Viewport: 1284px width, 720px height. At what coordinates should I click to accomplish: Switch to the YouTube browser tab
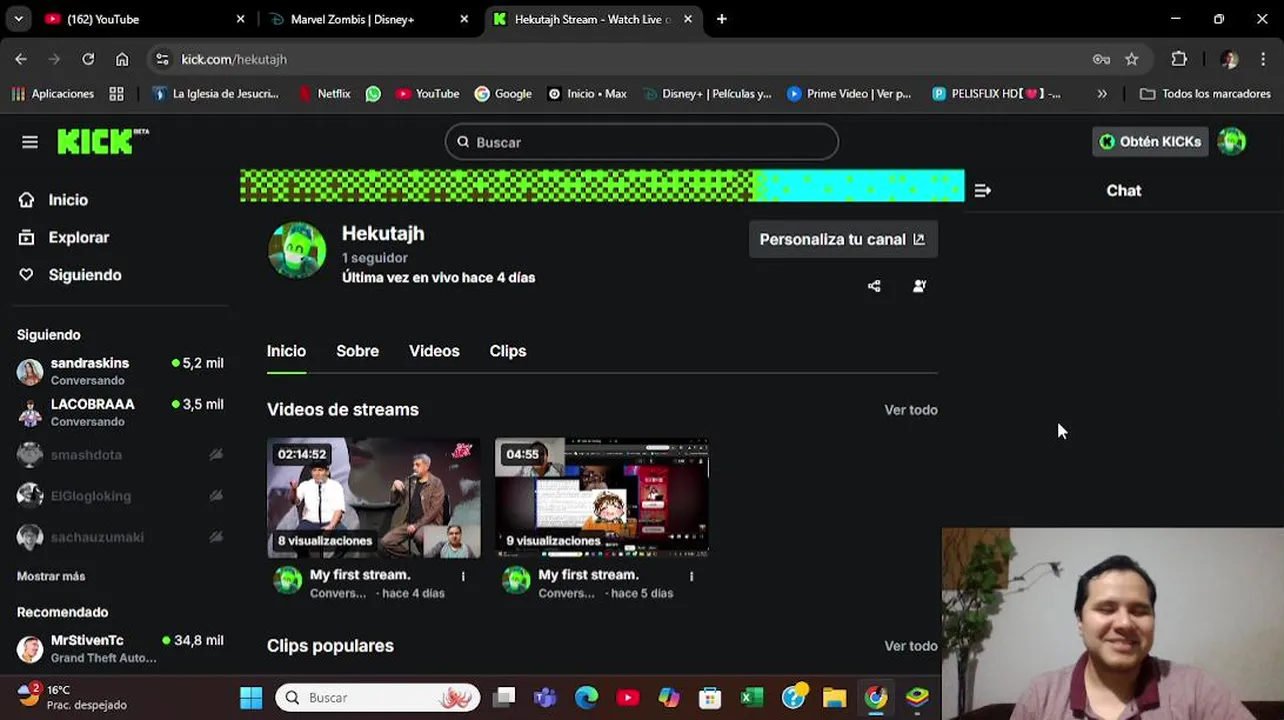[142, 19]
